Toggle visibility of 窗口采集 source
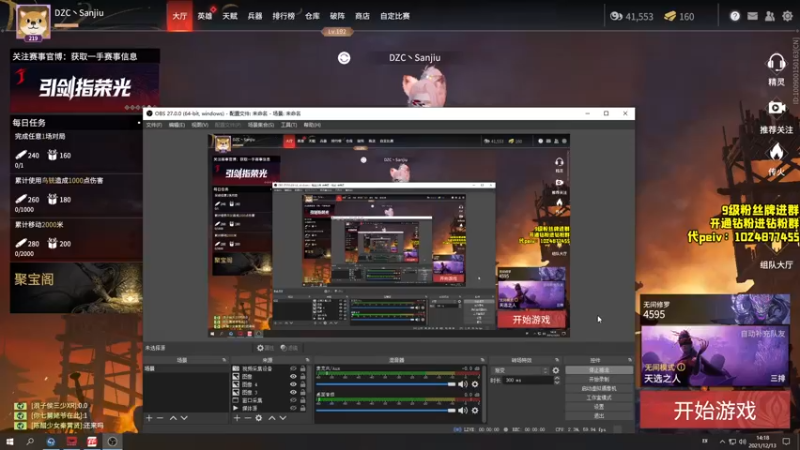 [293, 400]
